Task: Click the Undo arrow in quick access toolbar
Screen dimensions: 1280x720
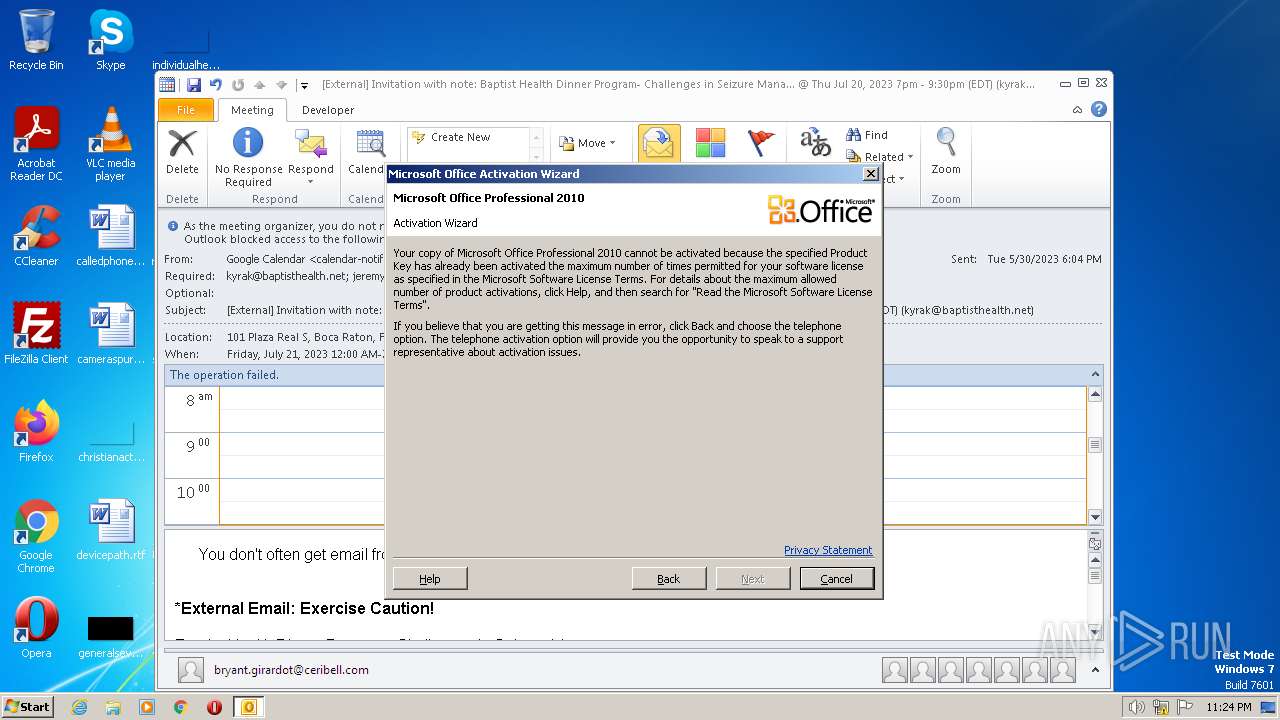Action: click(x=215, y=85)
